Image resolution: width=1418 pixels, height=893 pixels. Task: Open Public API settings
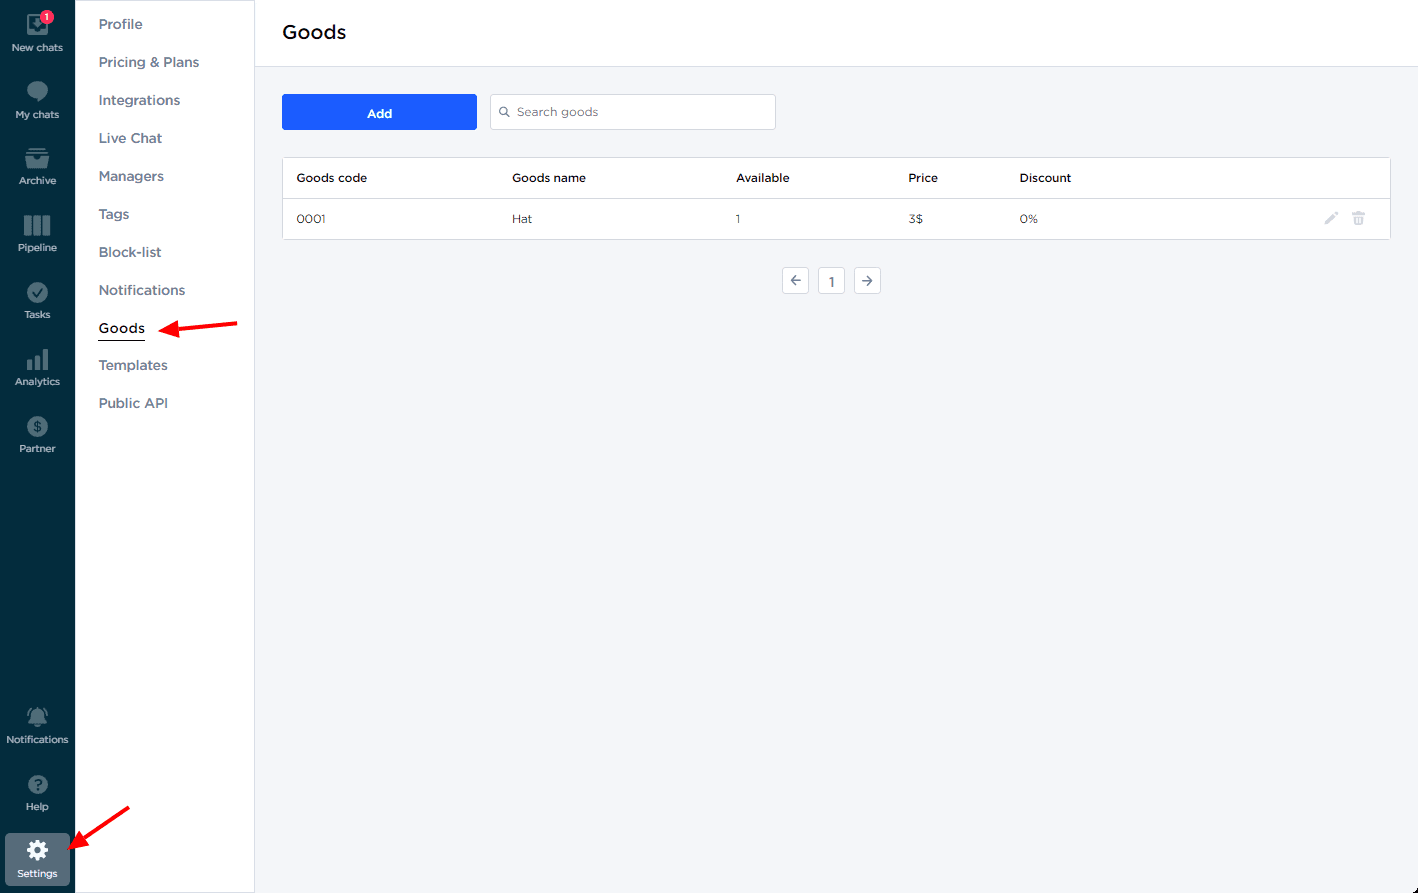coord(133,403)
